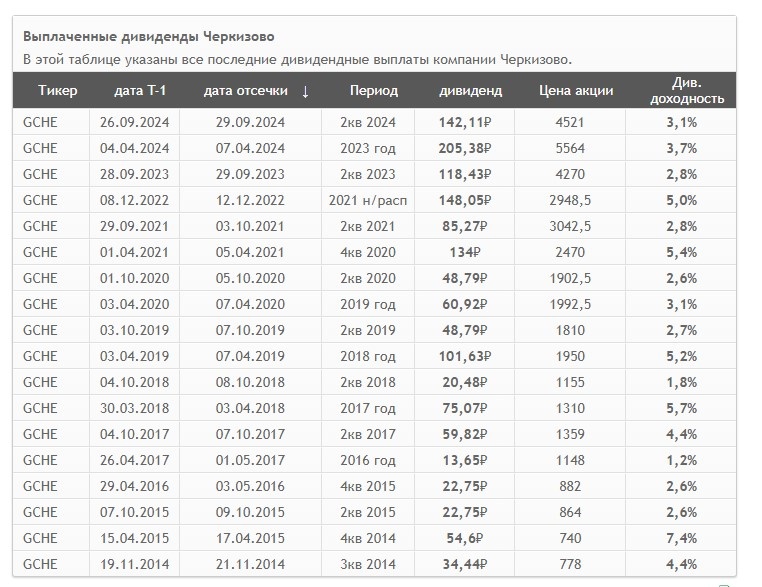The height and width of the screenshot is (587, 762).
Task: Click the дата Т-1 column header
Action: point(140,90)
